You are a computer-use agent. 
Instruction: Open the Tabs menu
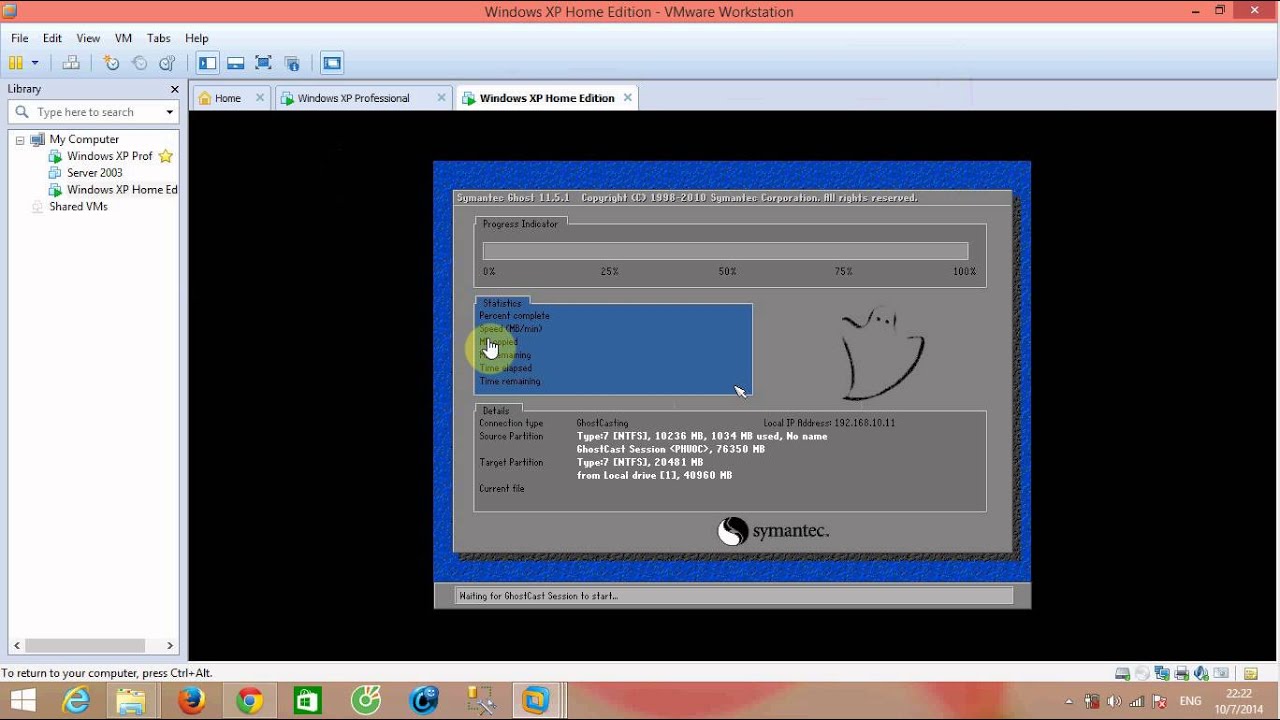(159, 38)
